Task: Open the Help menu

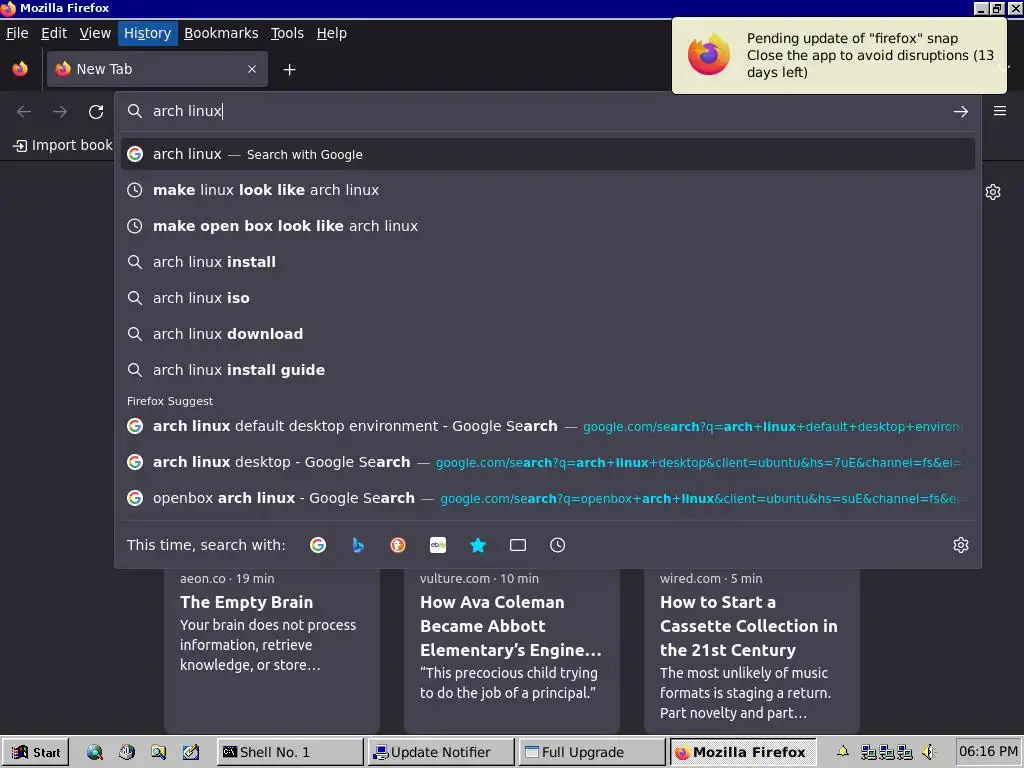Action: 332,33
